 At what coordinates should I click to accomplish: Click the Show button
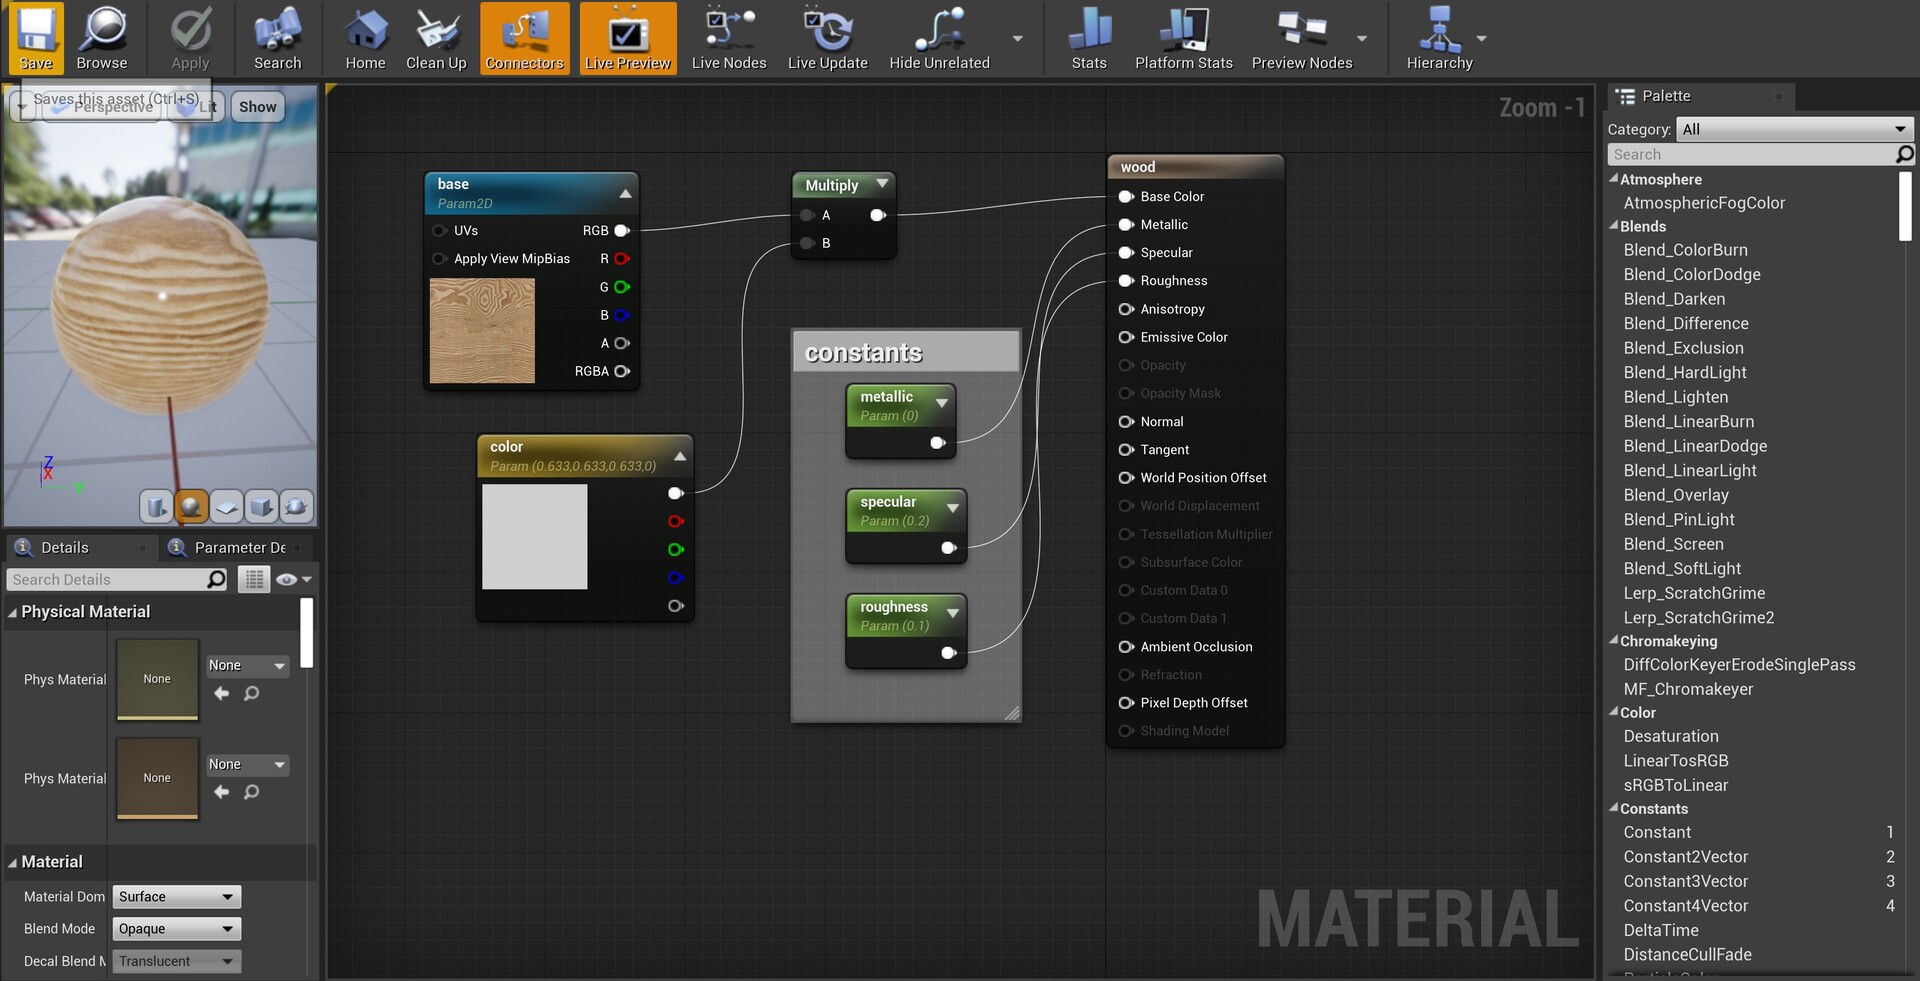(x=257, y=106)
